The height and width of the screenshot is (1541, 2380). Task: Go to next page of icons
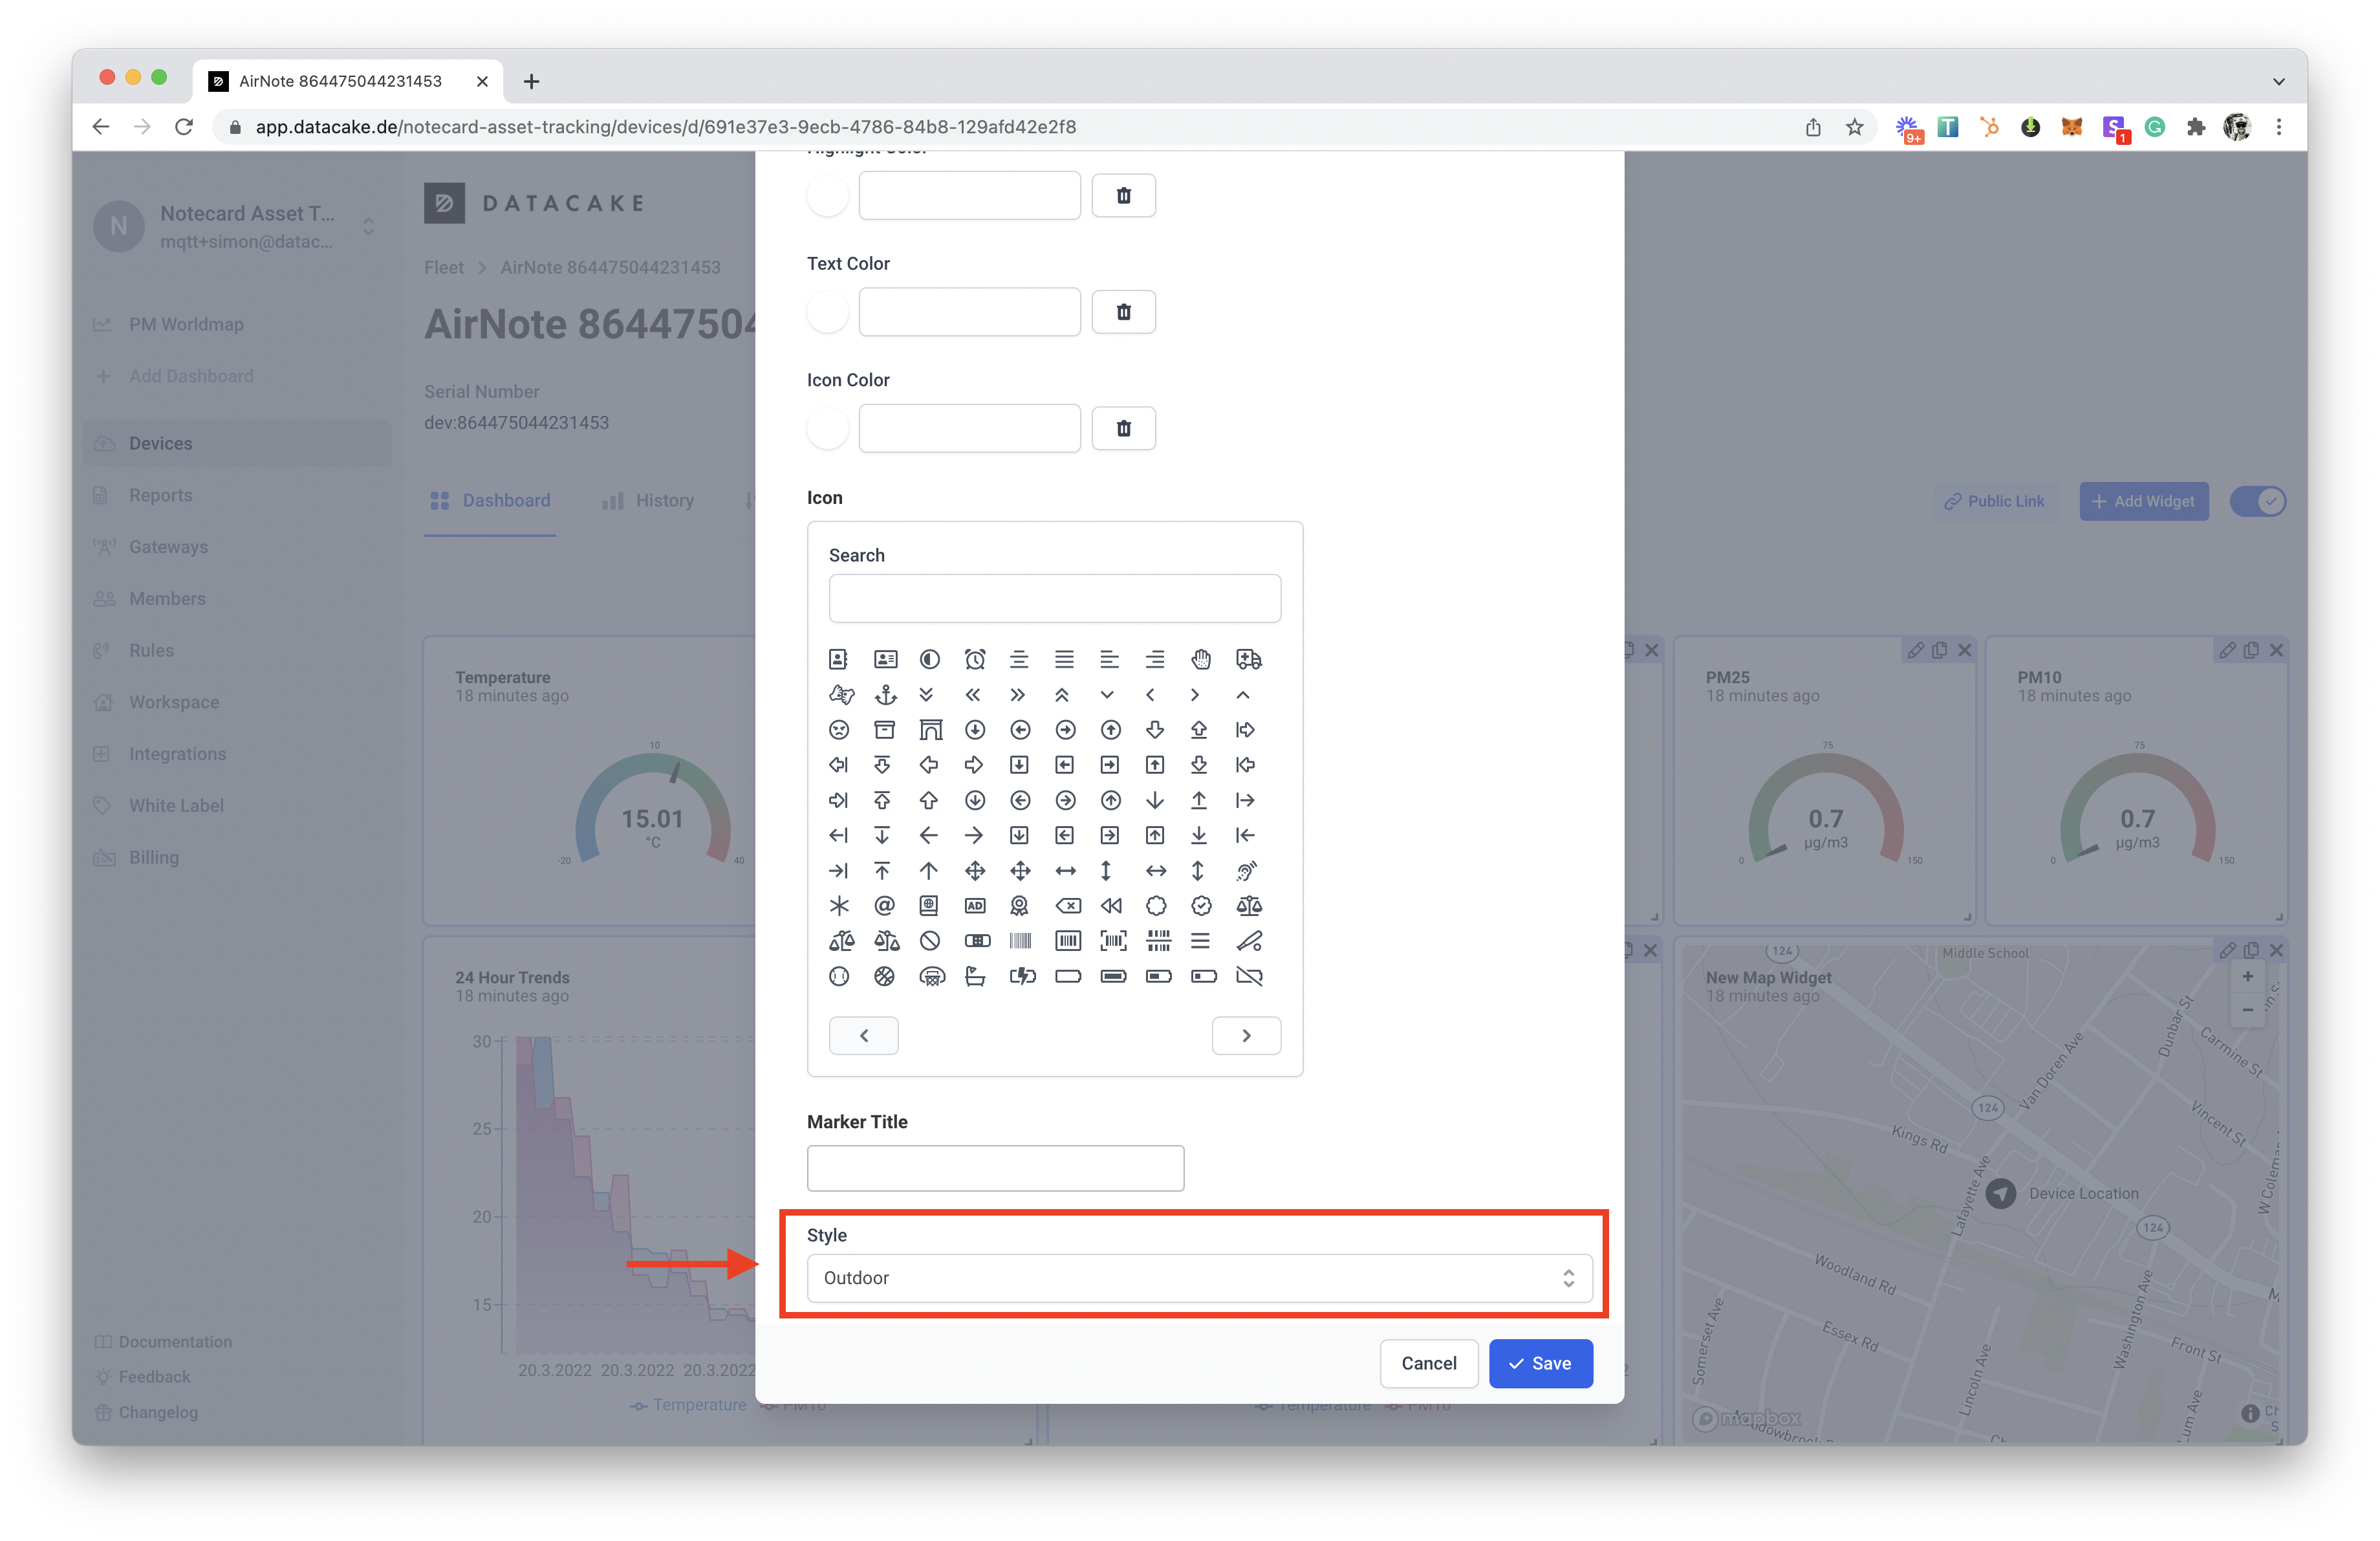tap(1246, 1035)
